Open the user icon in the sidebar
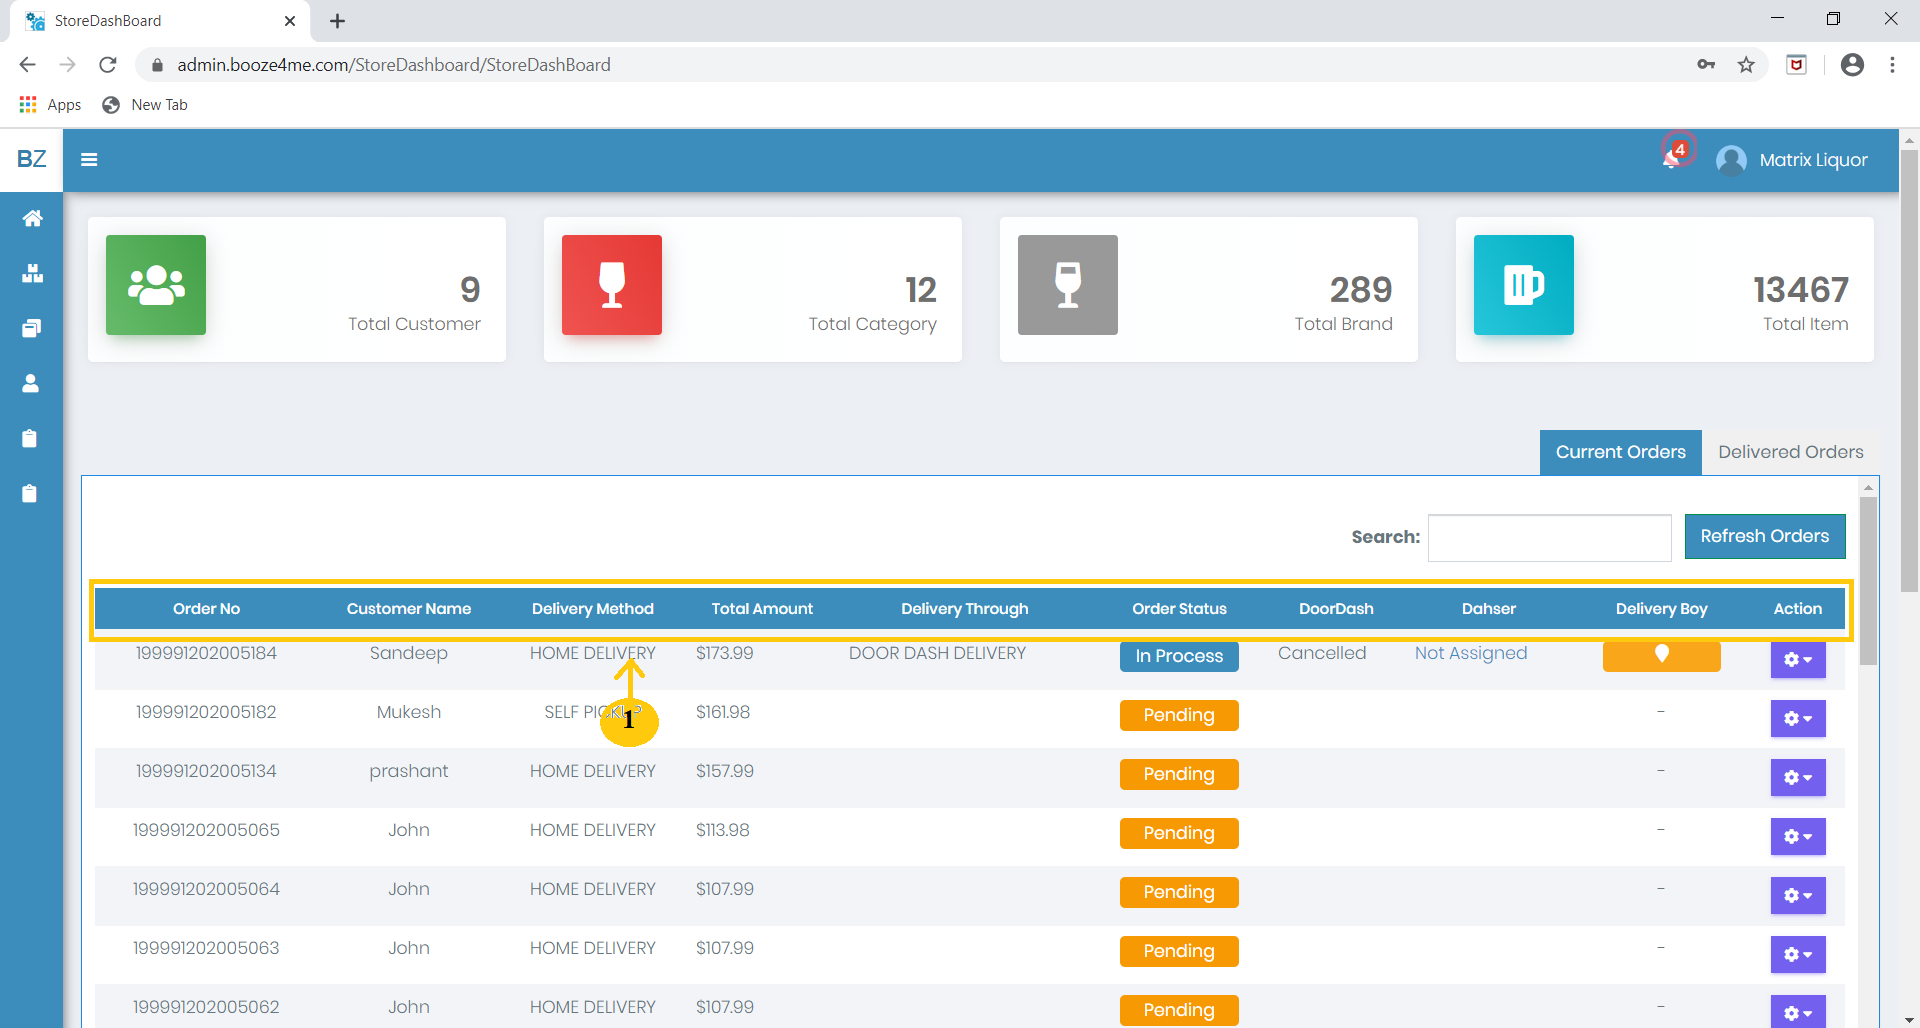The width and height of the screenshot is (1920, 1028). click(x=31, y=383)
